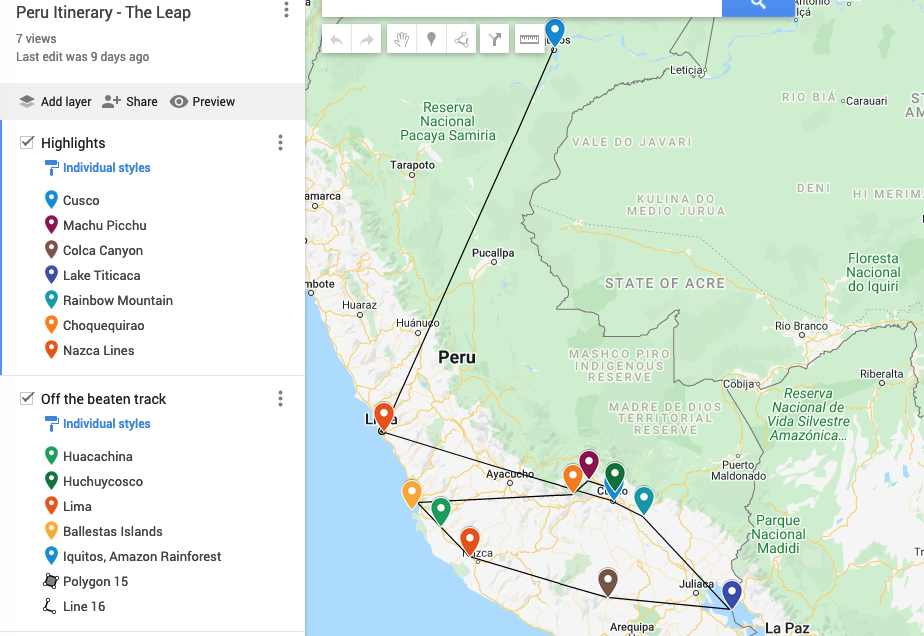Click the Undo arrow in map toolbar
The image size is (924, 636).
(x=337, y=40)
